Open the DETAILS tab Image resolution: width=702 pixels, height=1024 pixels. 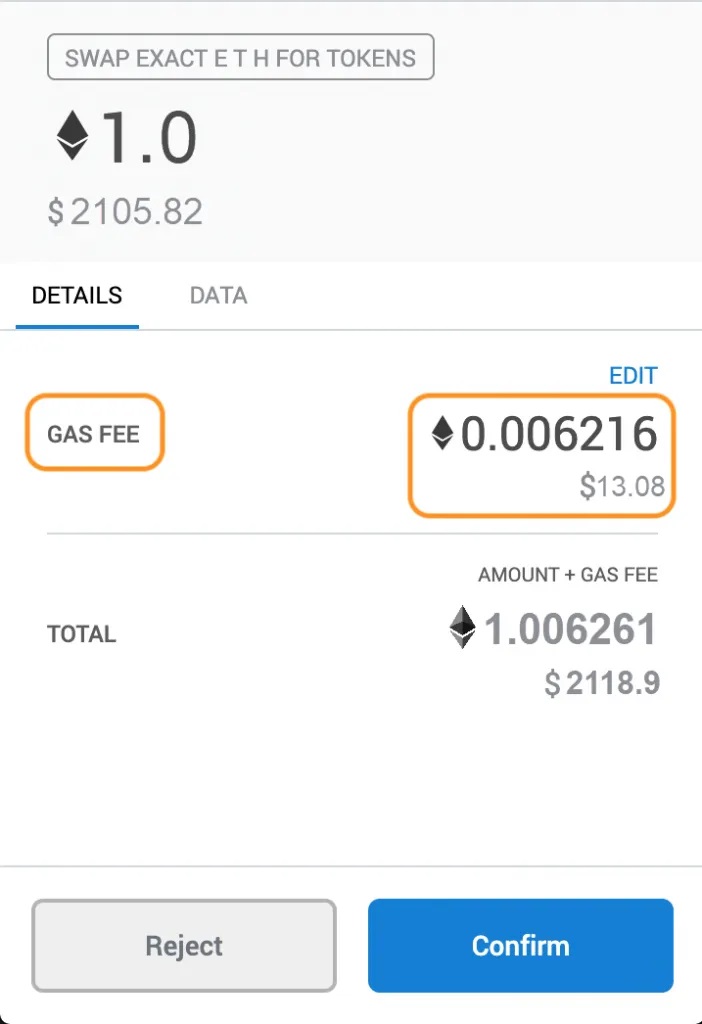tap(77, 296)
